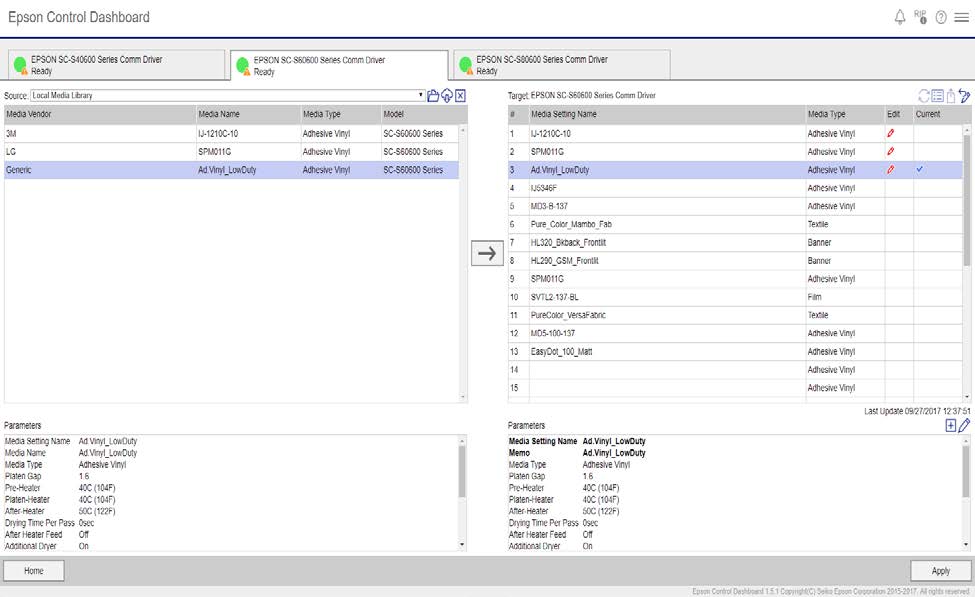975x597 pixels.
Task: Click the RIP information icon
Action: point(920,17)
